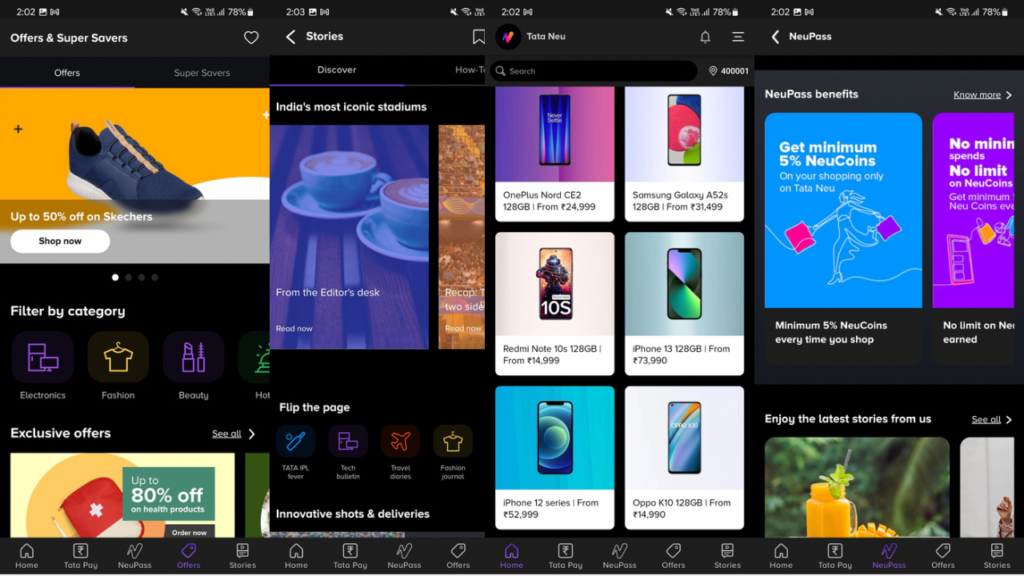
Task: Open the Tech bulletin icon
Action: (348, 441)
